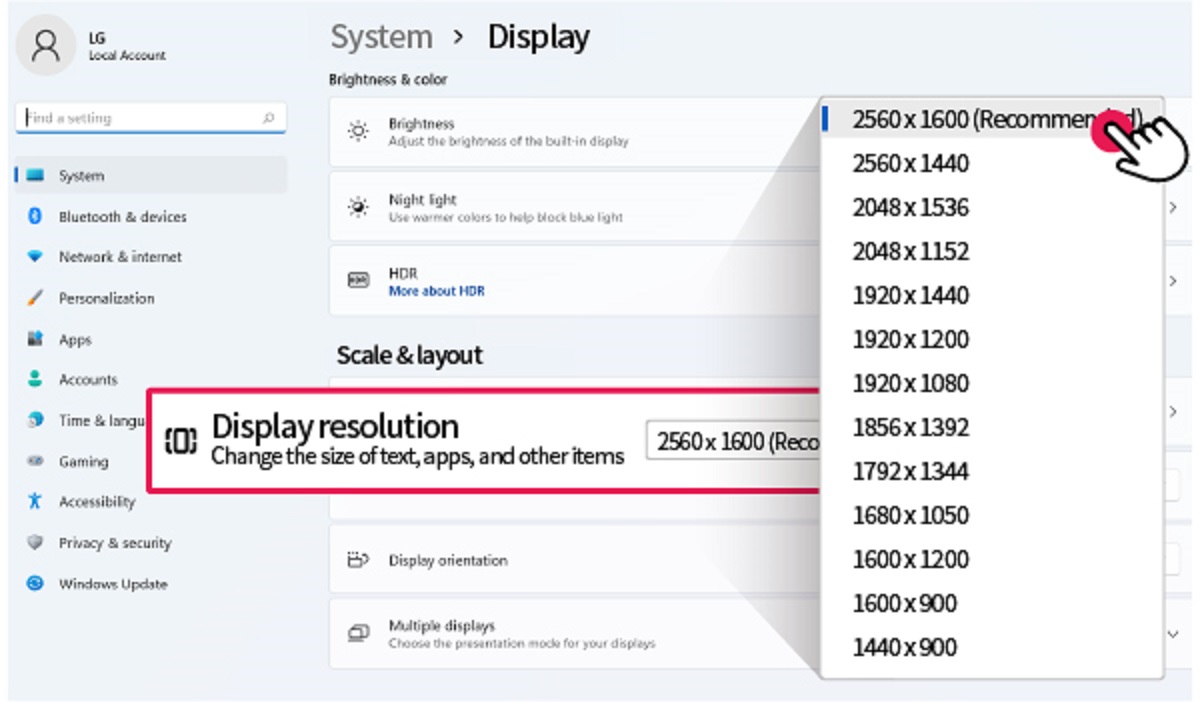Click the Multiple displays icon
This screenshot has height=702, width=1200.
(x=358, y=631)
